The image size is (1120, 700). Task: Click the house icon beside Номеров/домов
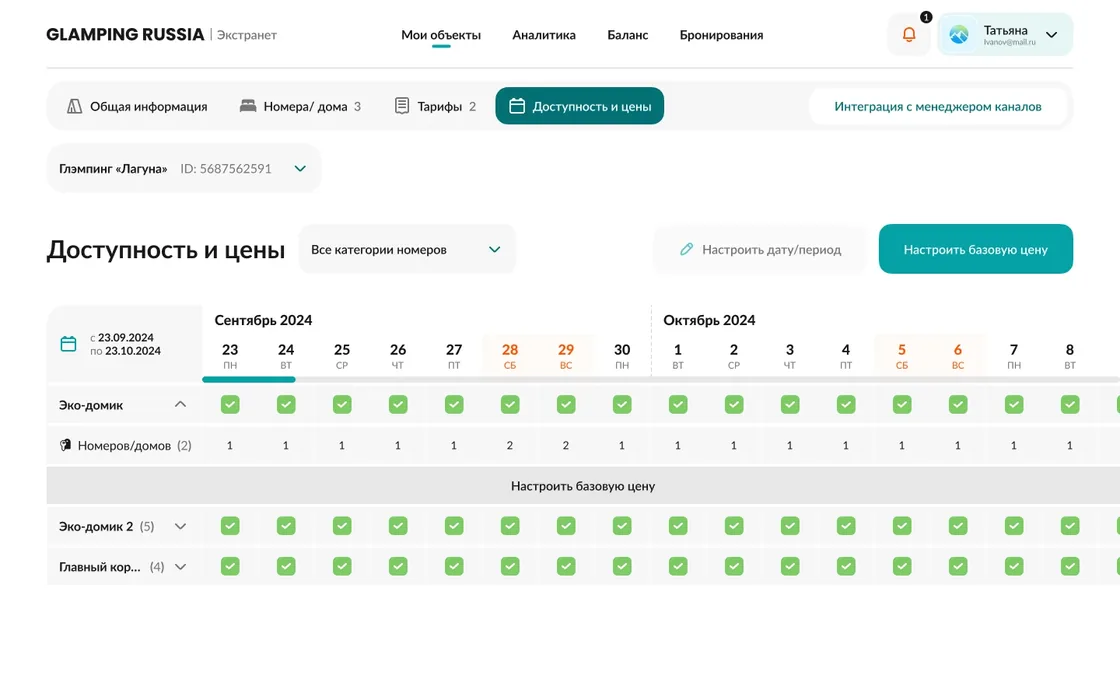click(65, 445)
